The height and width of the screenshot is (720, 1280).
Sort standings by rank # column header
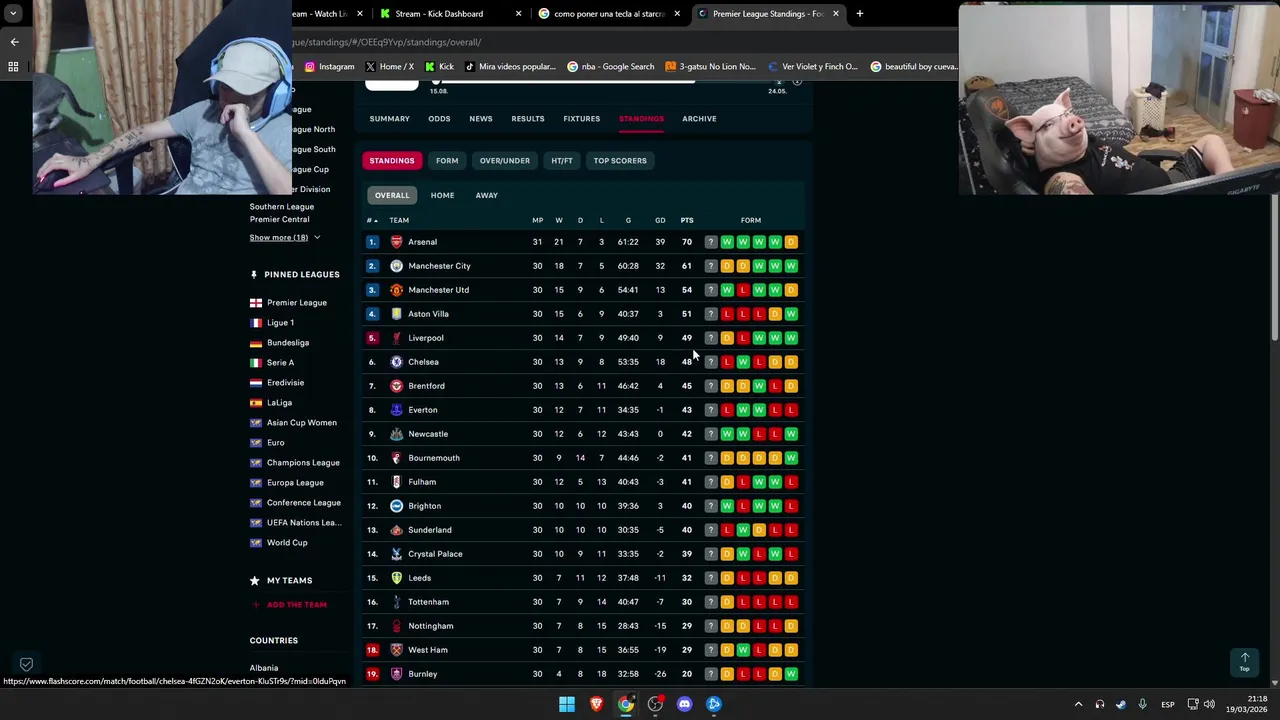point(372,220)
